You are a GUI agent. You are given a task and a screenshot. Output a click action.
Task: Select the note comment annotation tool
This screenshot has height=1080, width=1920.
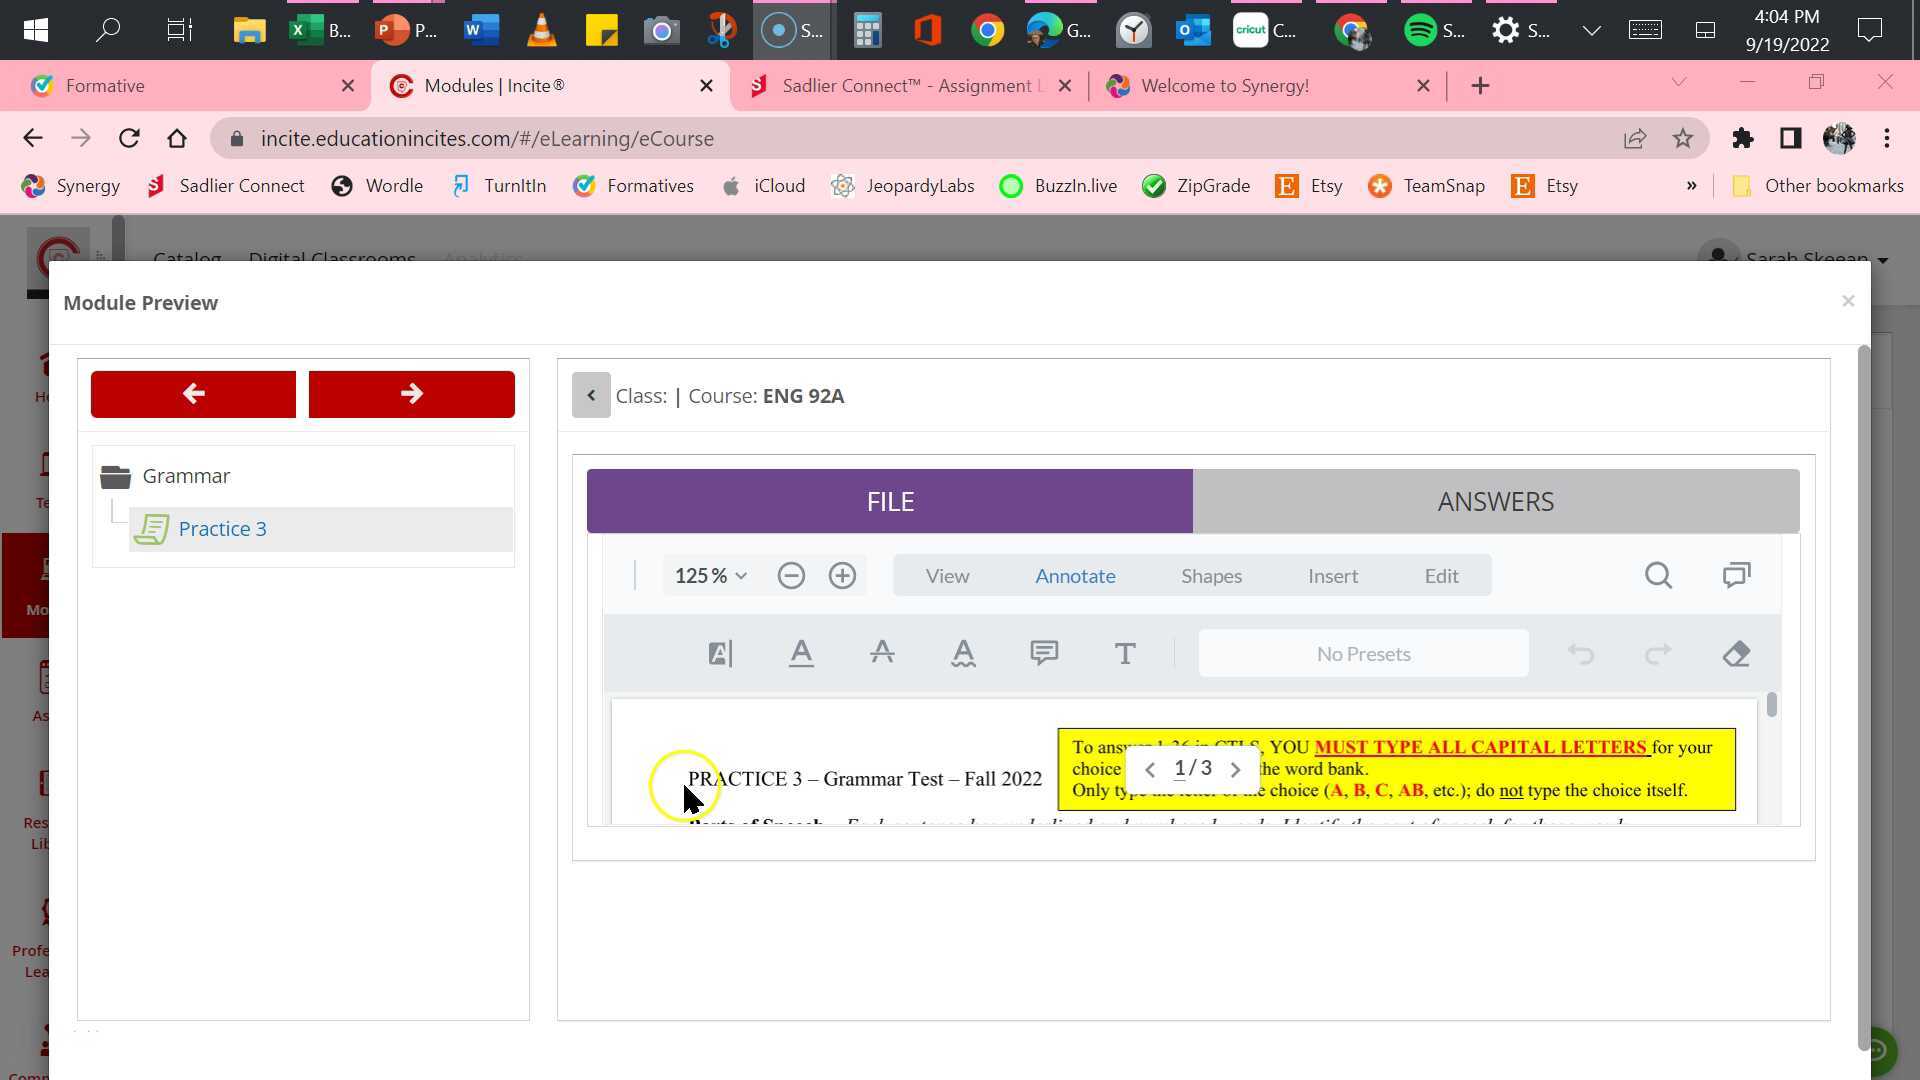[1044, 654]
